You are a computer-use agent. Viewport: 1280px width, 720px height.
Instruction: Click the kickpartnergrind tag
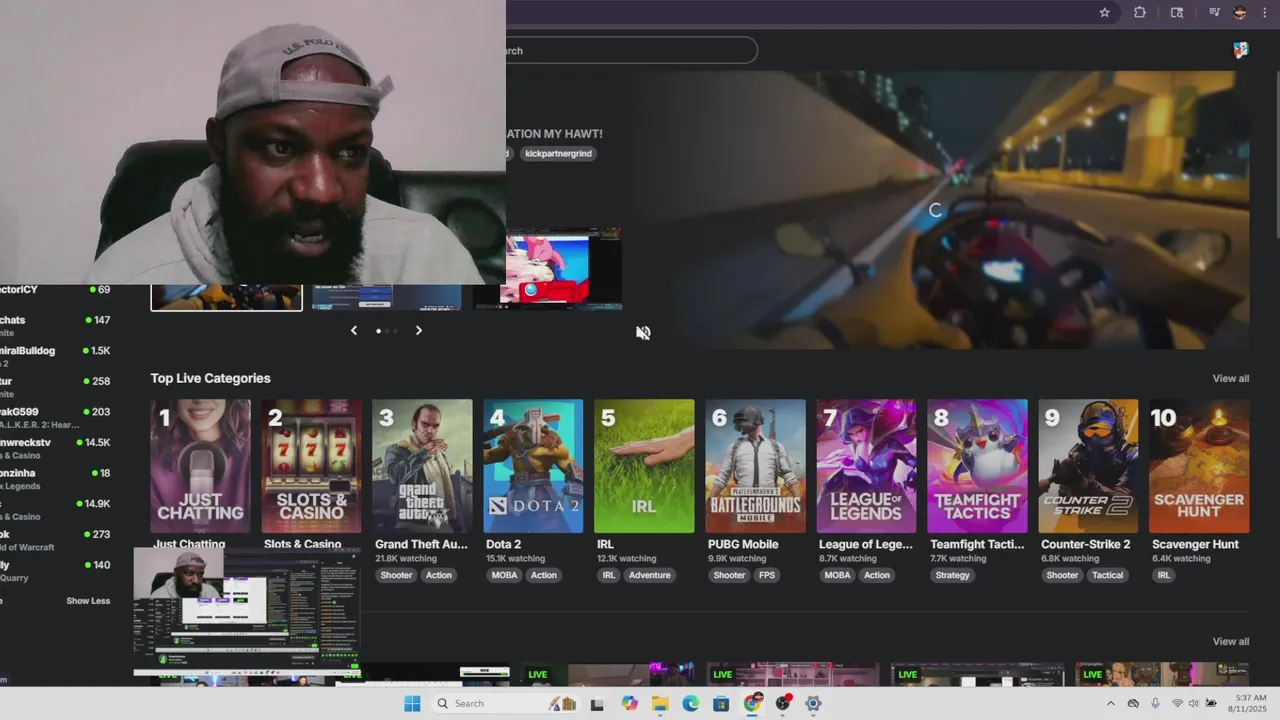pyautogui.click(x=558, y=153)
